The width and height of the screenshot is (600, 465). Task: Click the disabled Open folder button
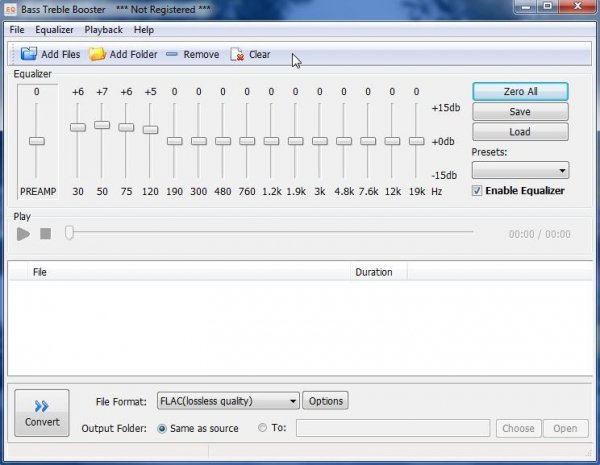click(565, 428)
